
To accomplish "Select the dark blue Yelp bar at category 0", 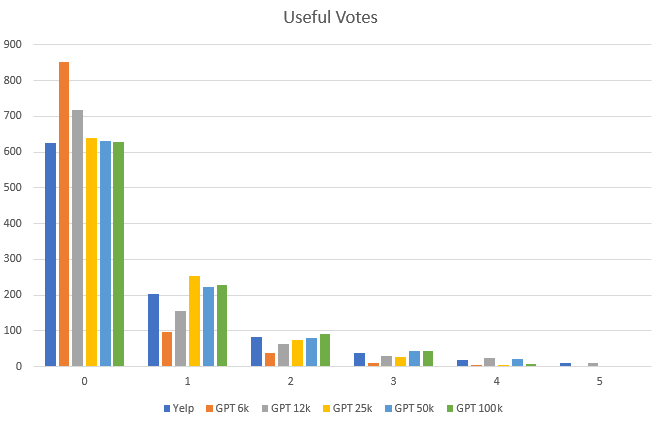I will 50,254.
